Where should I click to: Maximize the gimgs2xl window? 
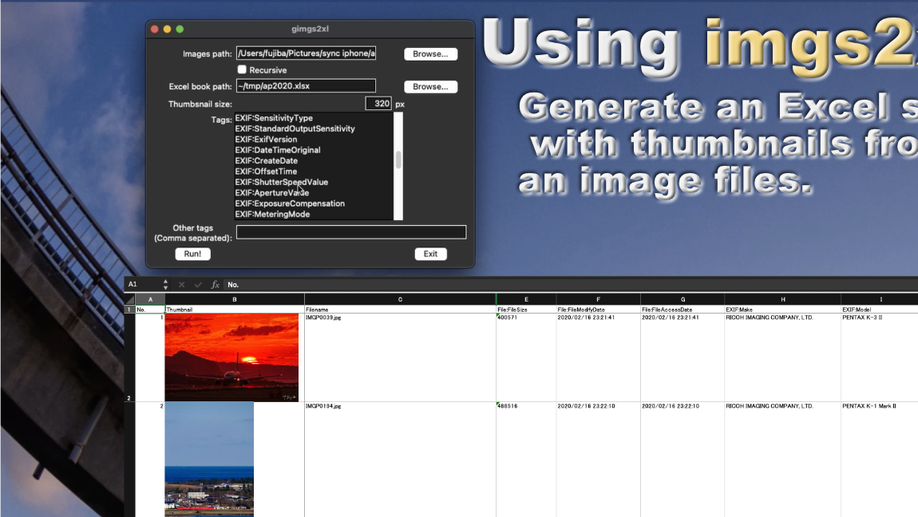click(180, 29)
